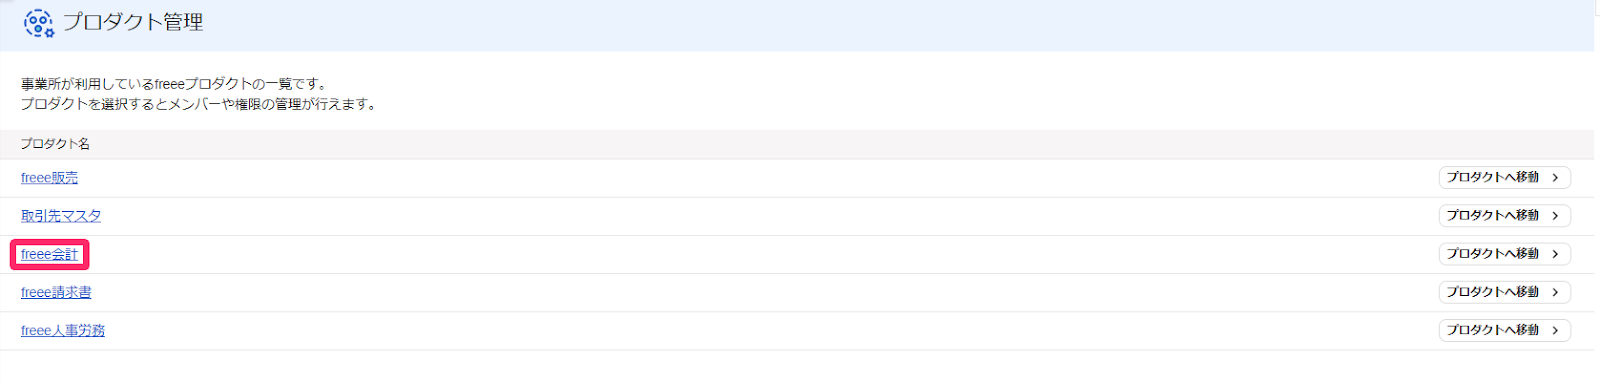1600x382 pixels.
Task: Click the chevron arrow in freee会計 row
Action: pos(1555,254)
